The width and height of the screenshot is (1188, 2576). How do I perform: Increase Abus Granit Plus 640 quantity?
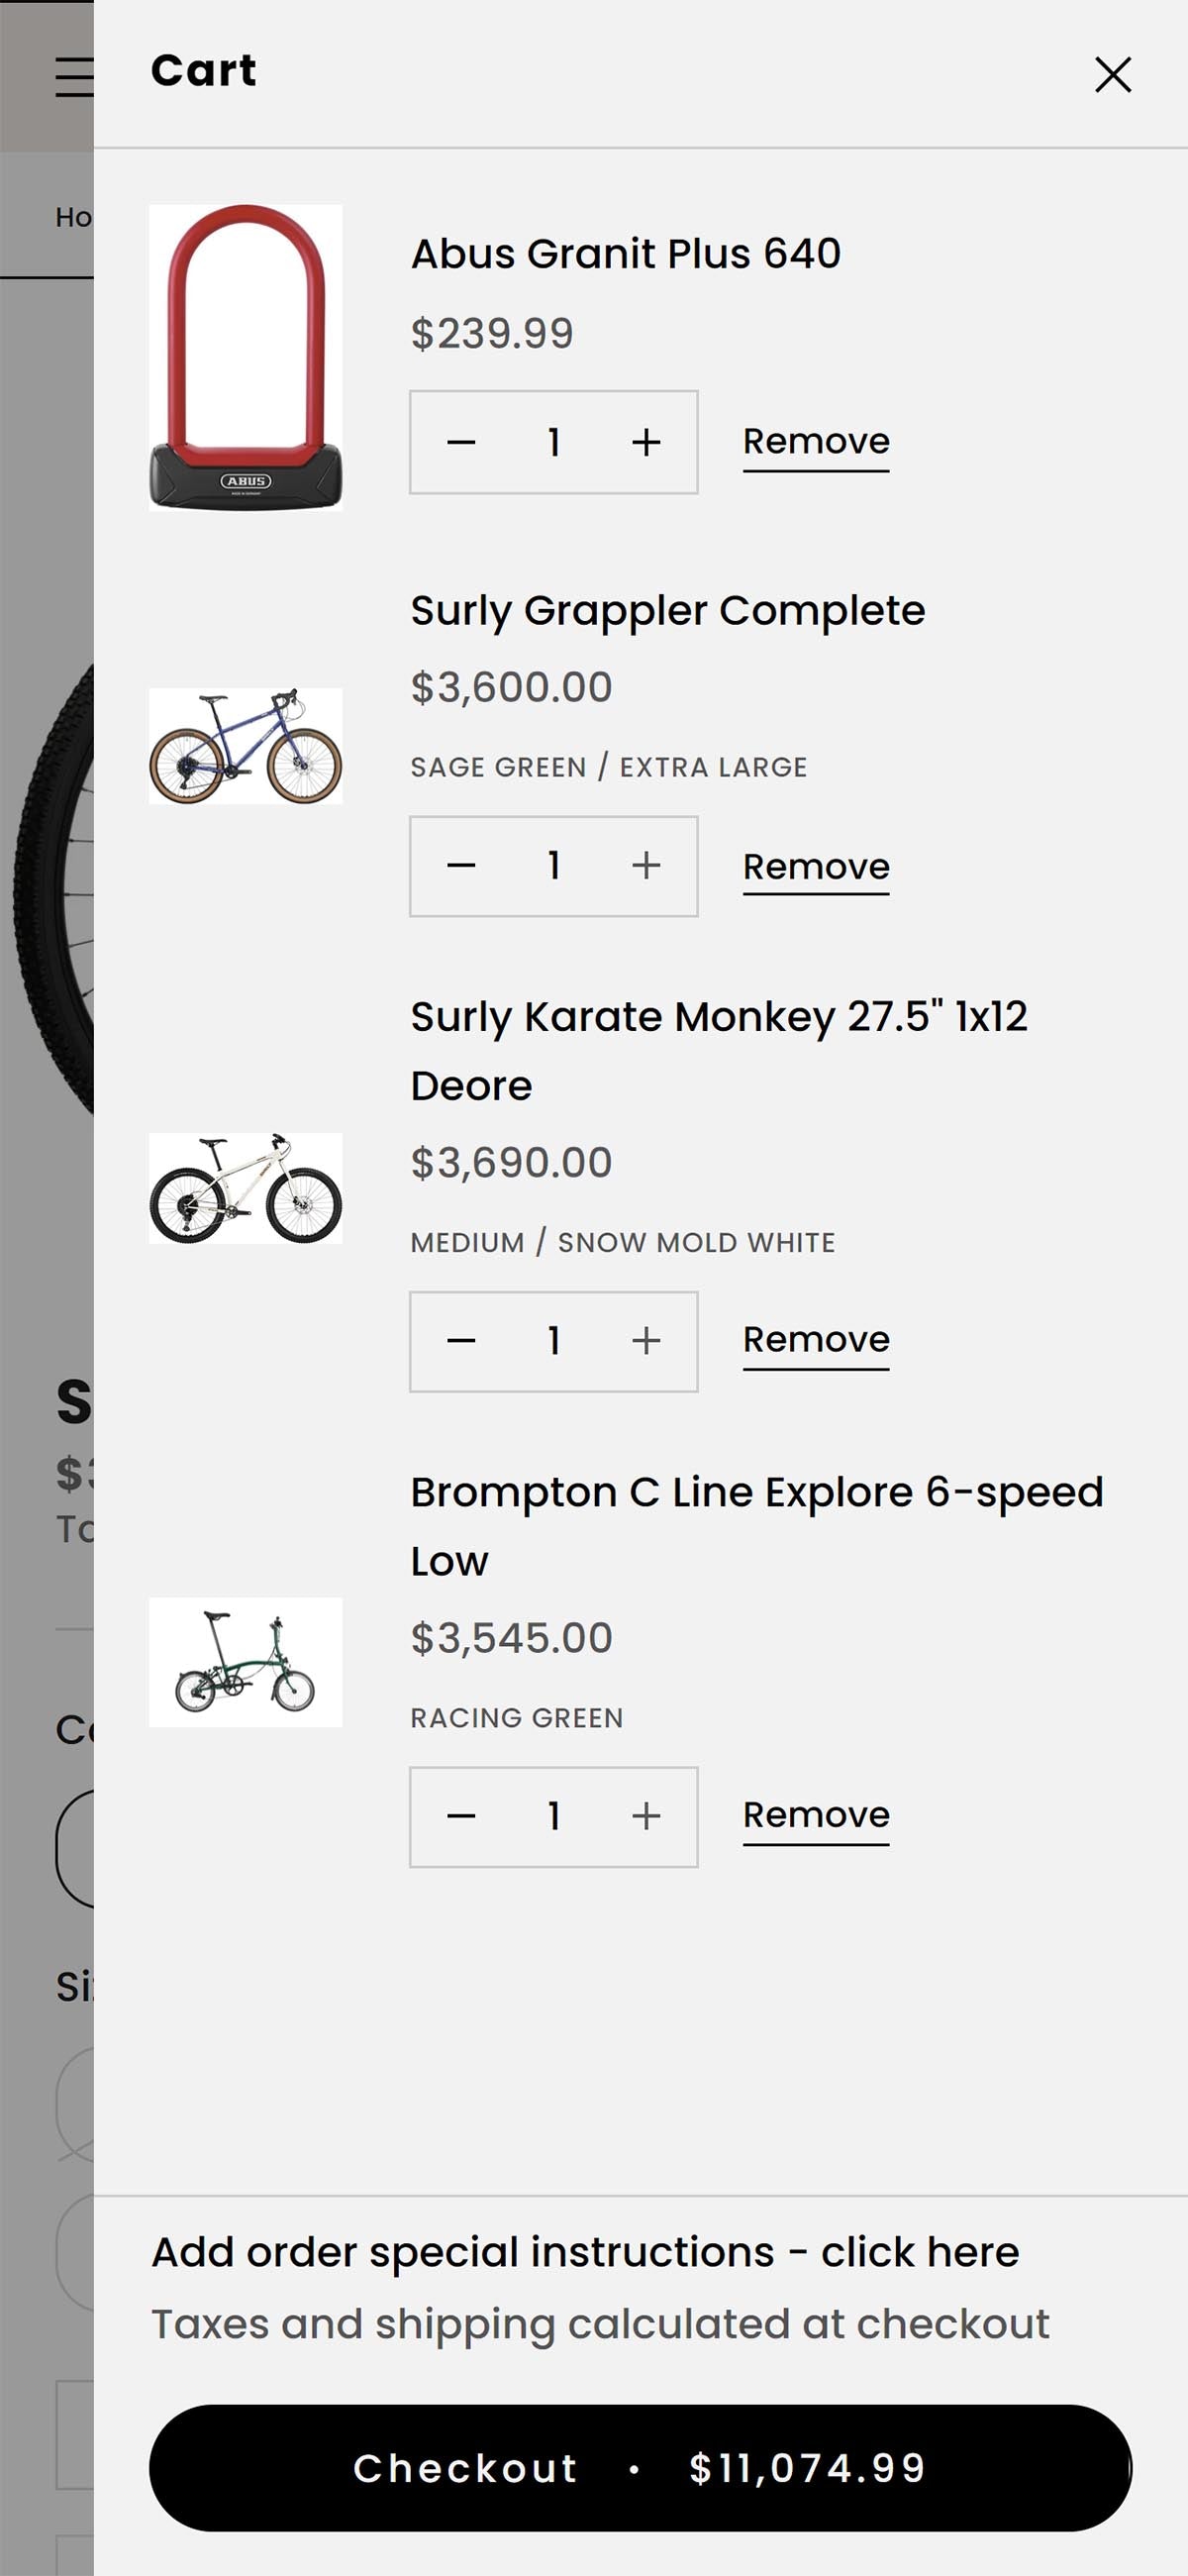(646, 442)
